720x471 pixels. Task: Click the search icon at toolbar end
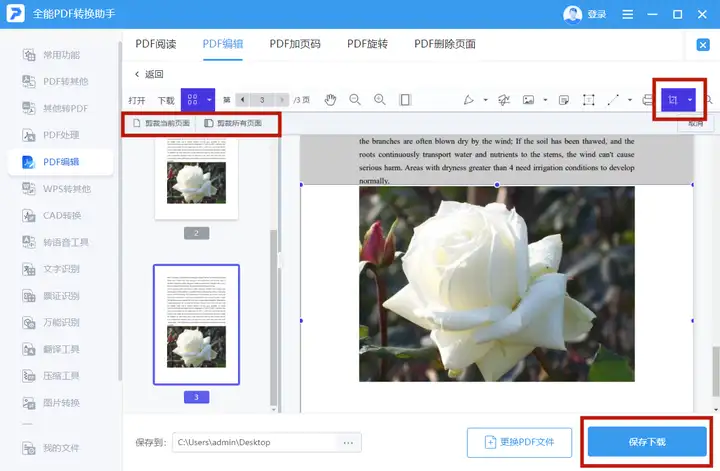(x=709, y=100)
